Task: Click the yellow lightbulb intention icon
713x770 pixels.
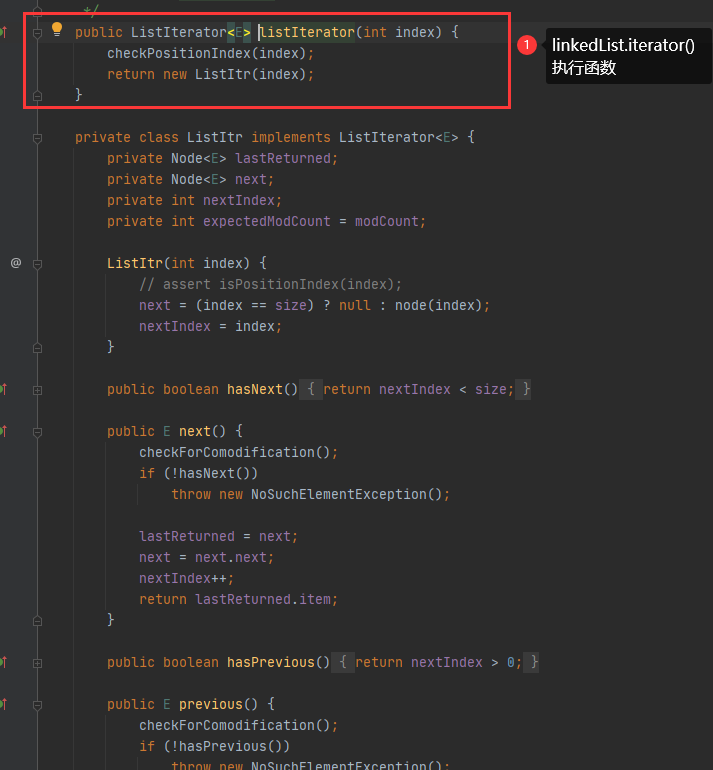Action: [57, 29]
